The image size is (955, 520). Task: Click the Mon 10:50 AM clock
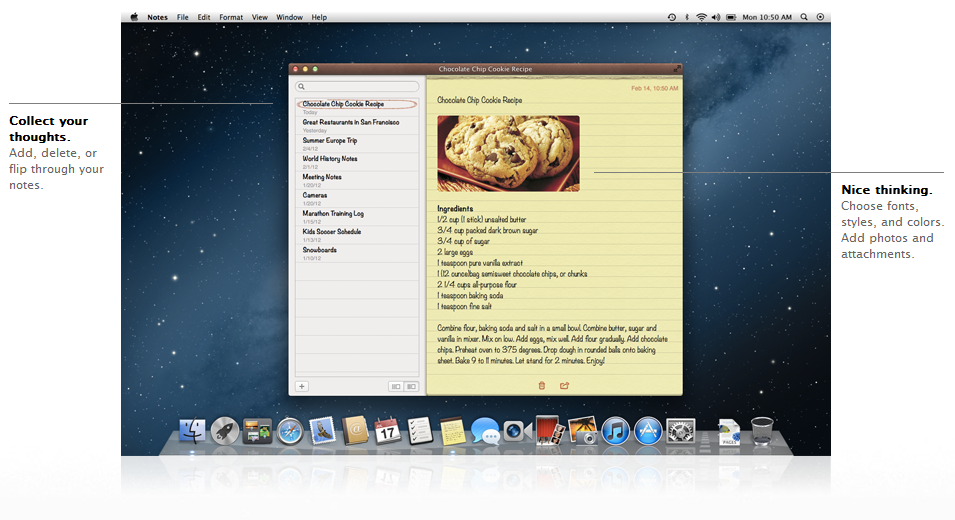click(x=767, y=17)
